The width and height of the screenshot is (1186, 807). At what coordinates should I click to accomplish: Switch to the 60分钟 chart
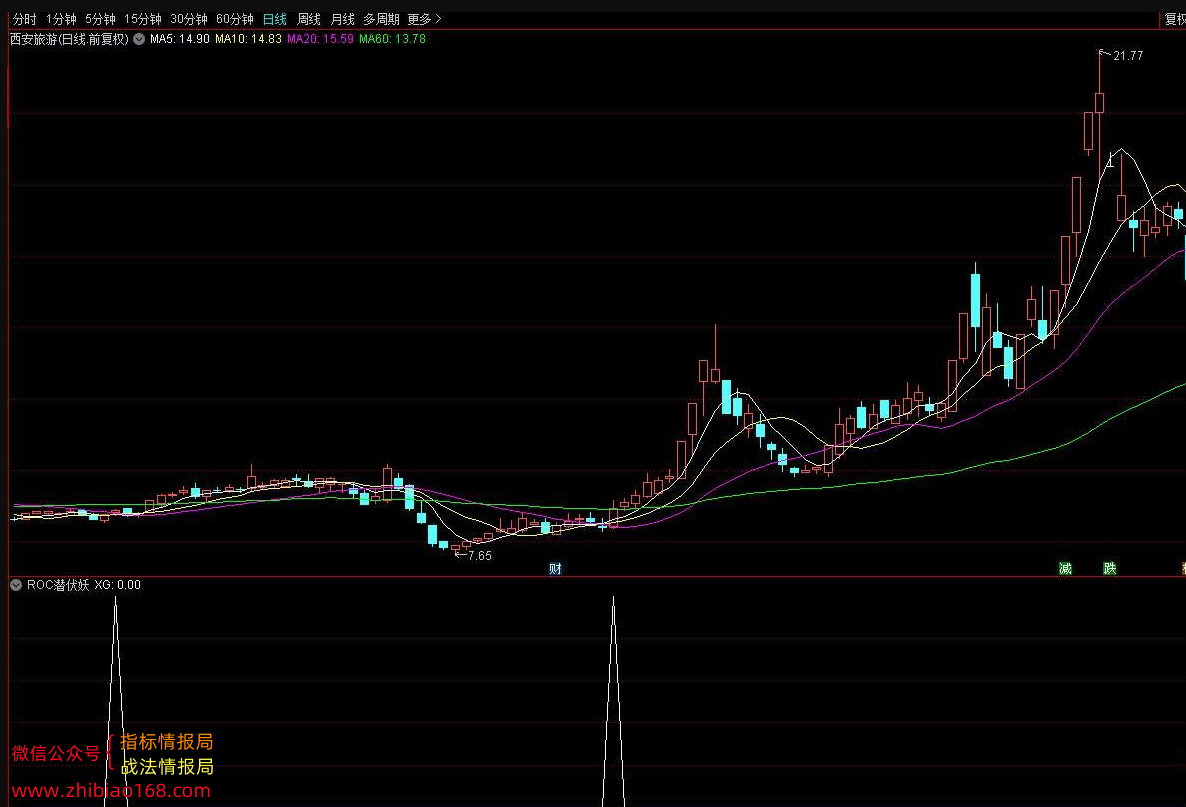tap(234, 19)
